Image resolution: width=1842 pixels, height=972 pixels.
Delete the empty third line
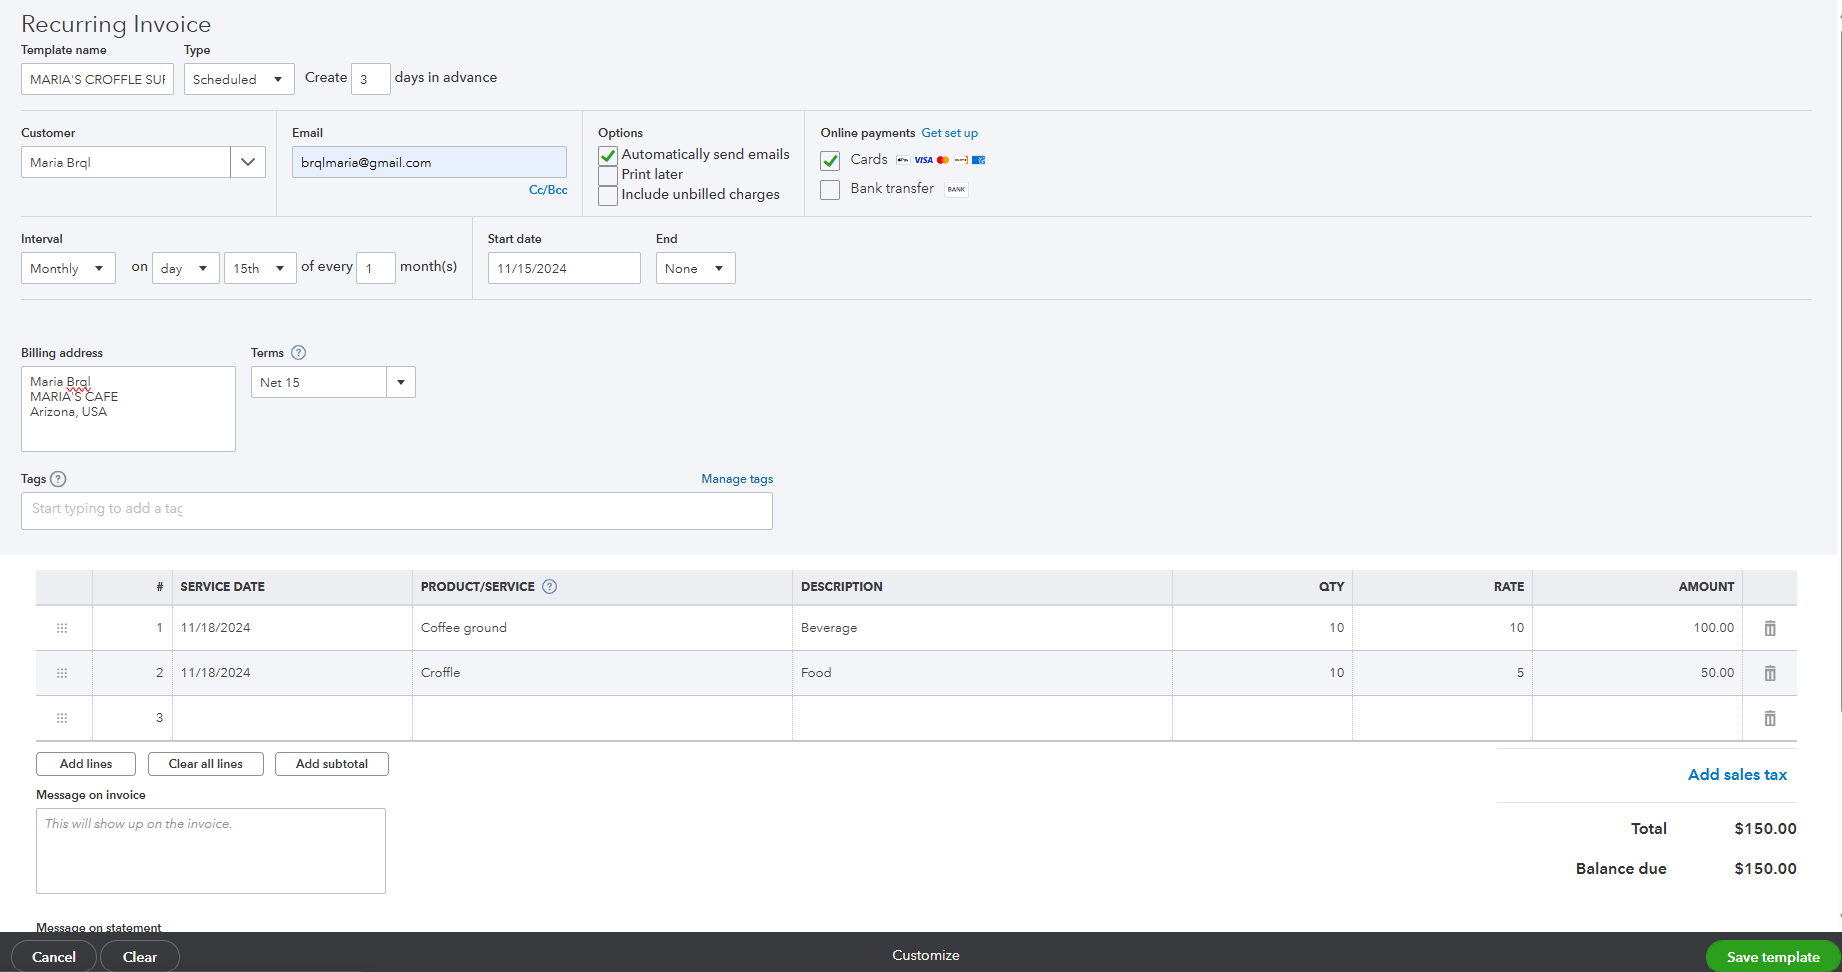[1769, 718]
